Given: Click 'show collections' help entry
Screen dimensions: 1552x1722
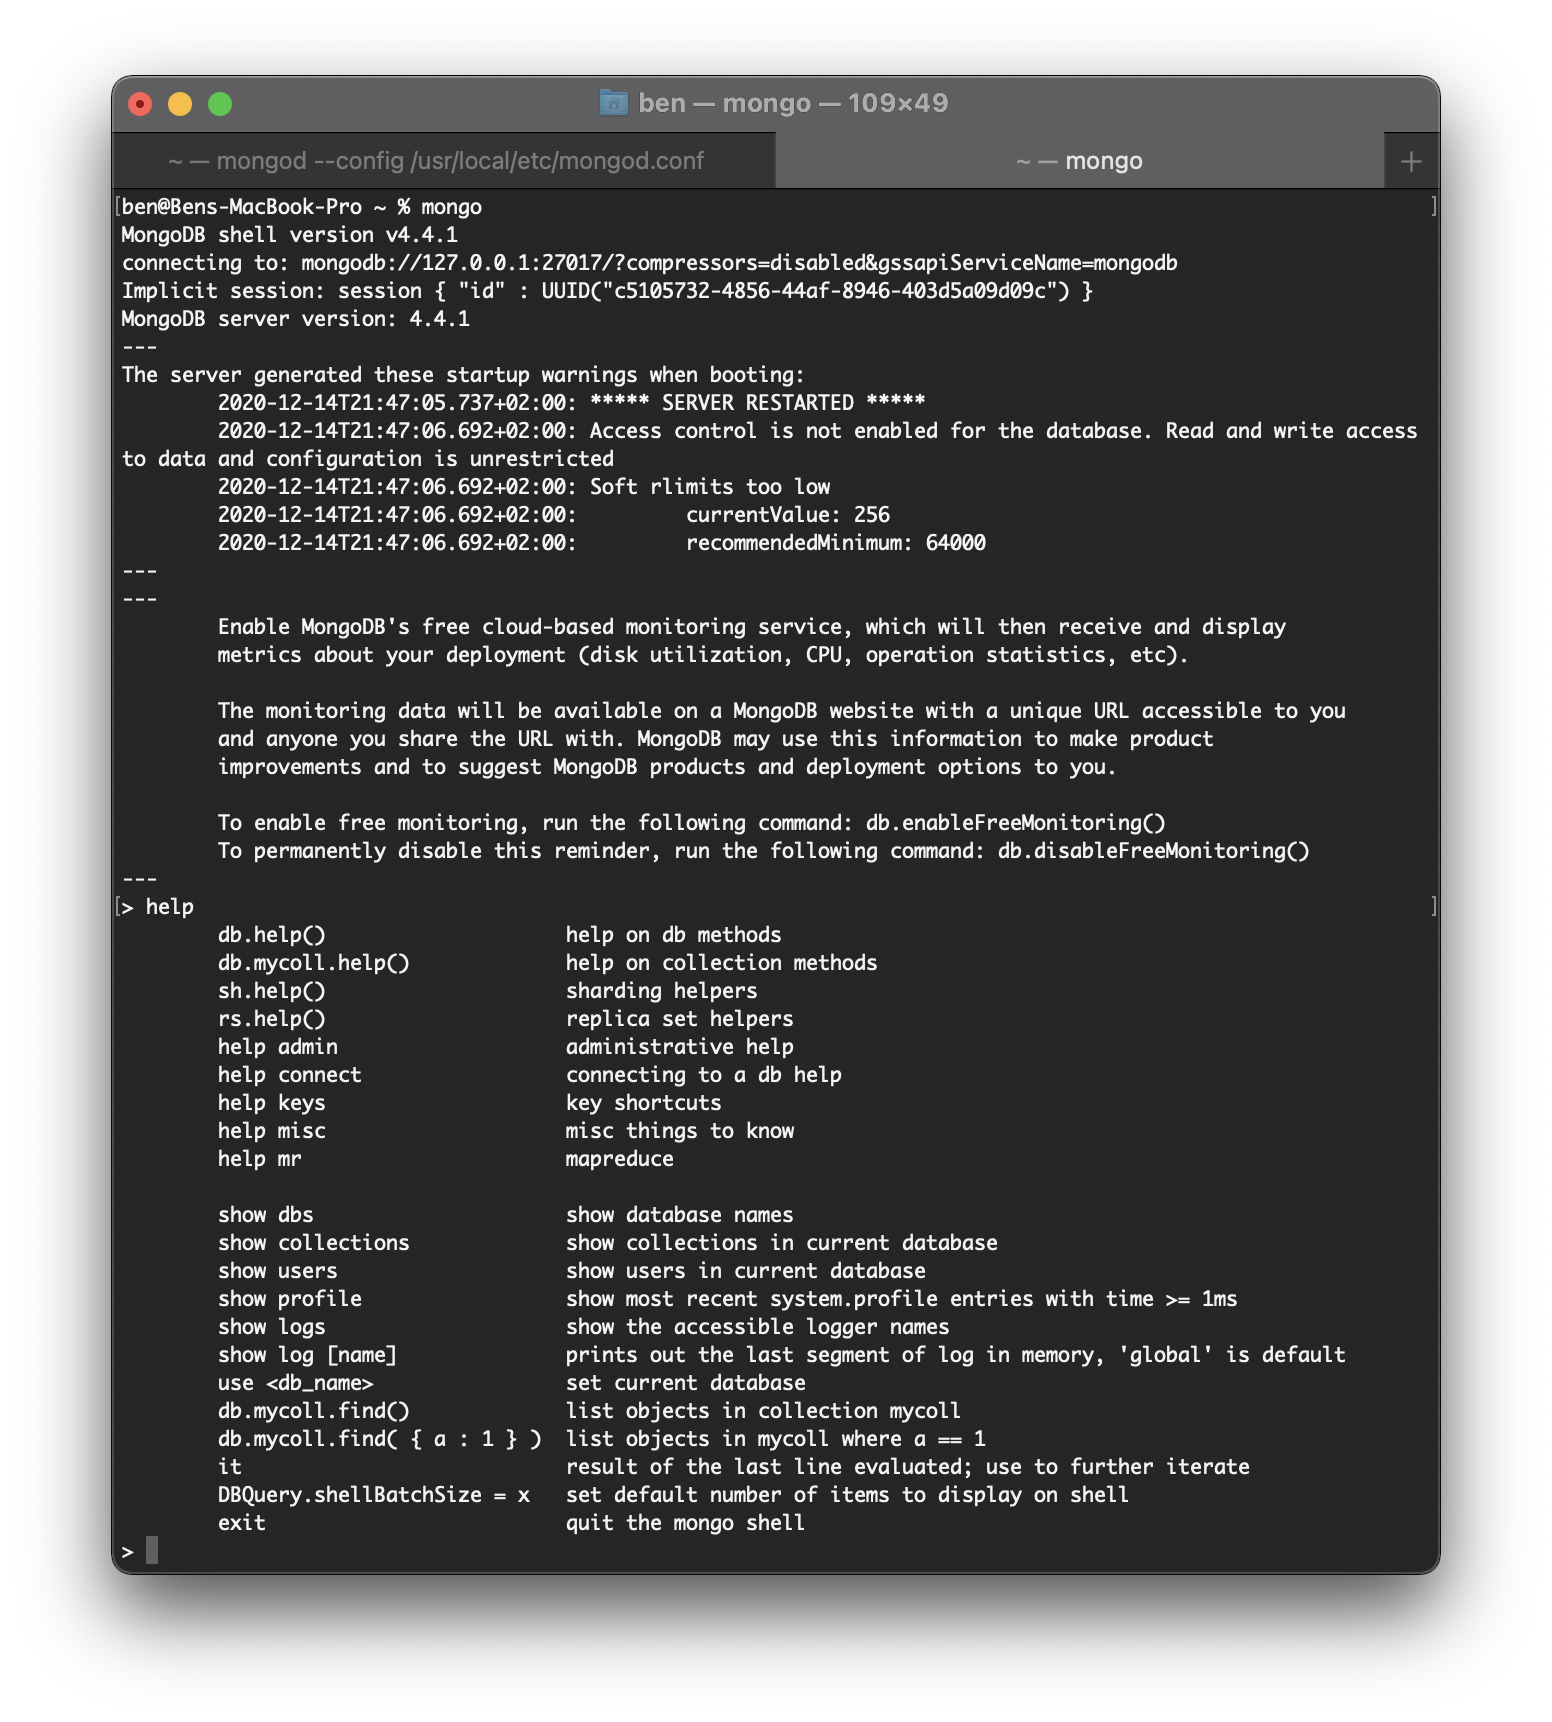Looking at the screenshot, I should [313, 1243].
